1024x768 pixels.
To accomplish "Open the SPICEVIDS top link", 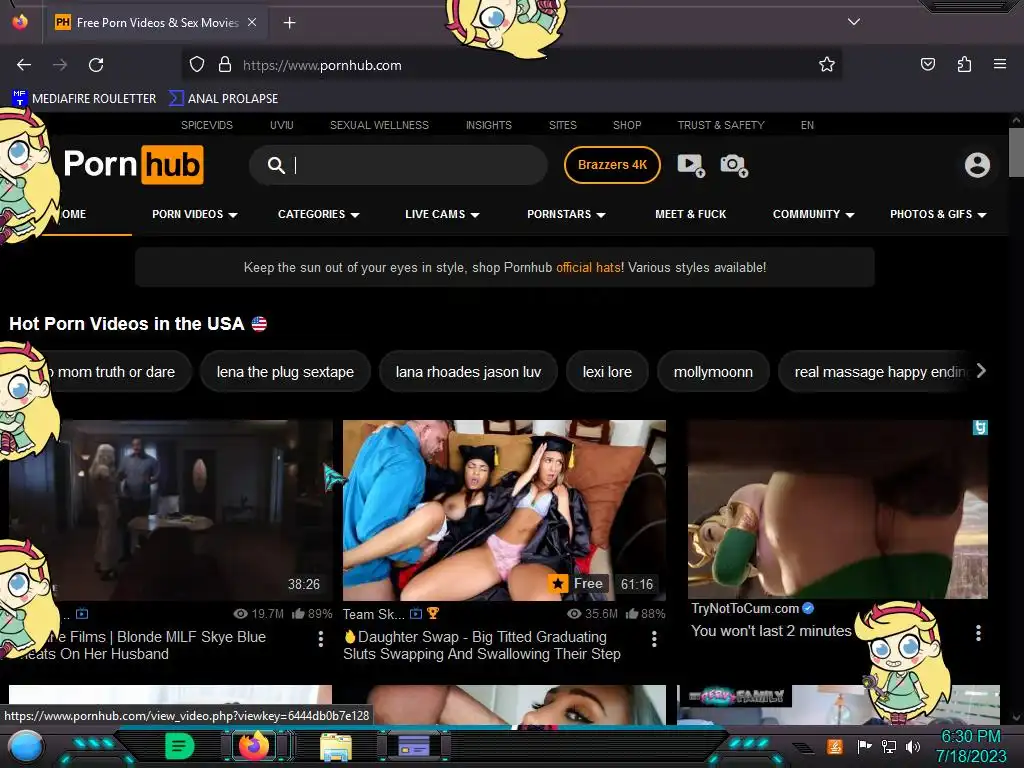I will [x=206, y=125].
